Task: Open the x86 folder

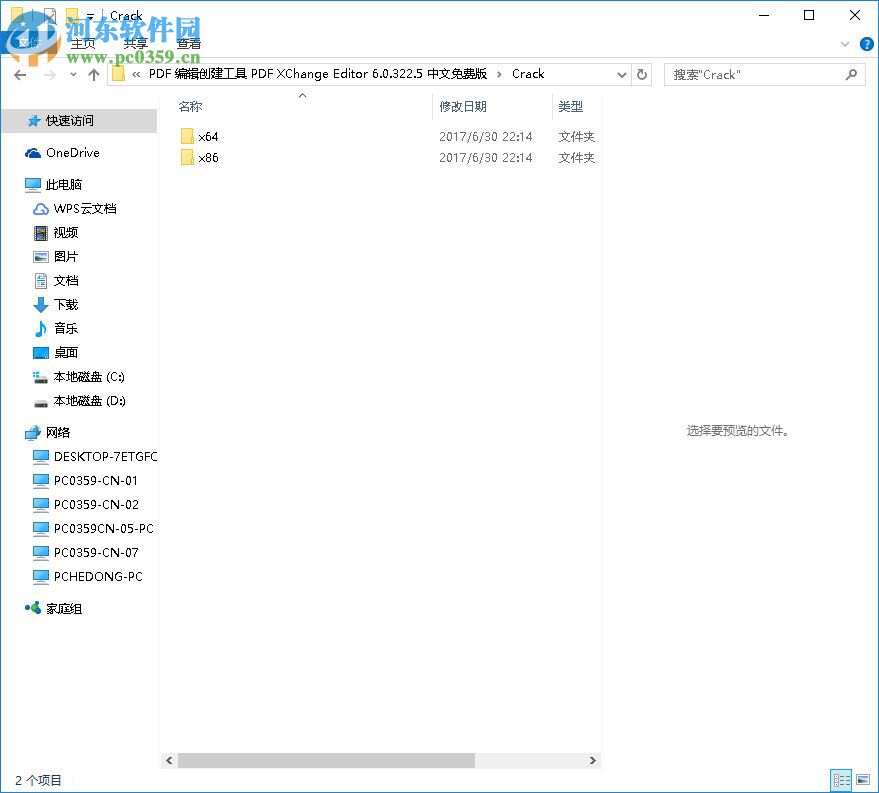Action: coord(208,157)
